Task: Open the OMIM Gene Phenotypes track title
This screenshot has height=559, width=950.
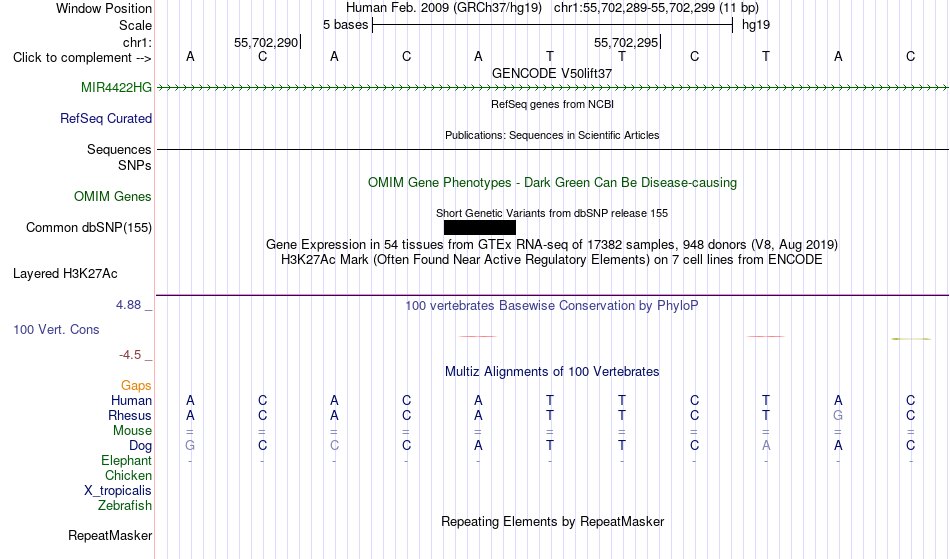Action: [x=553, y=183]
